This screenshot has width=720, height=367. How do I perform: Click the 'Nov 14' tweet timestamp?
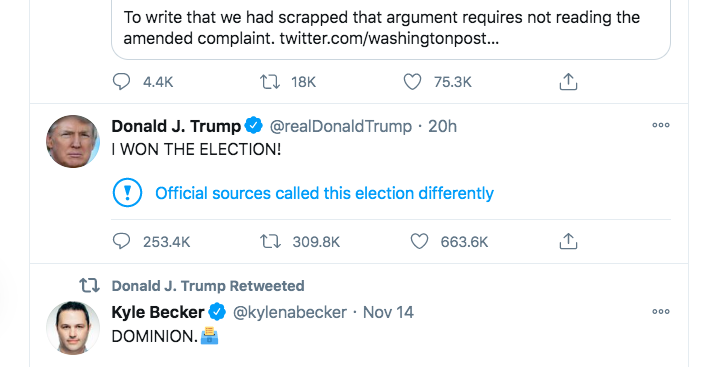click(388, 312)
